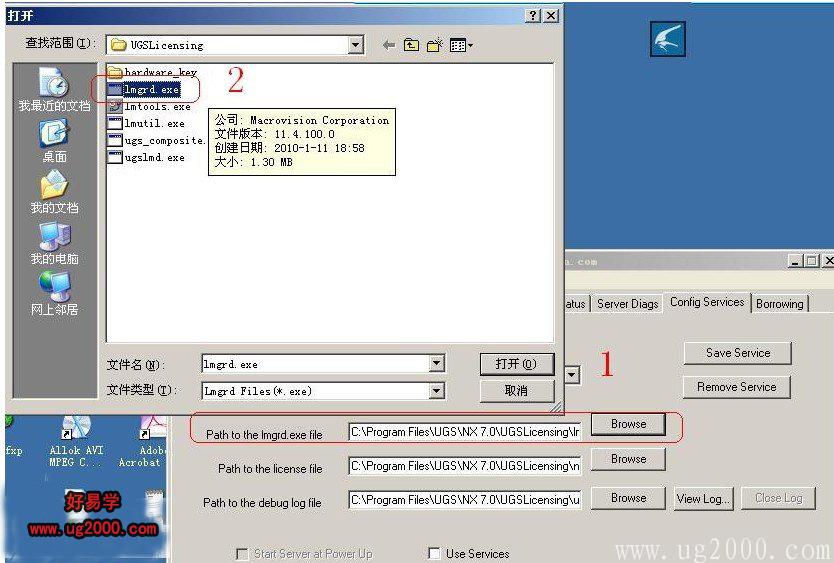Viewport: 834px width, 563px height.
Task: Open Adobe Acrobat desktop shortcut
Action: tap(144, 443)
